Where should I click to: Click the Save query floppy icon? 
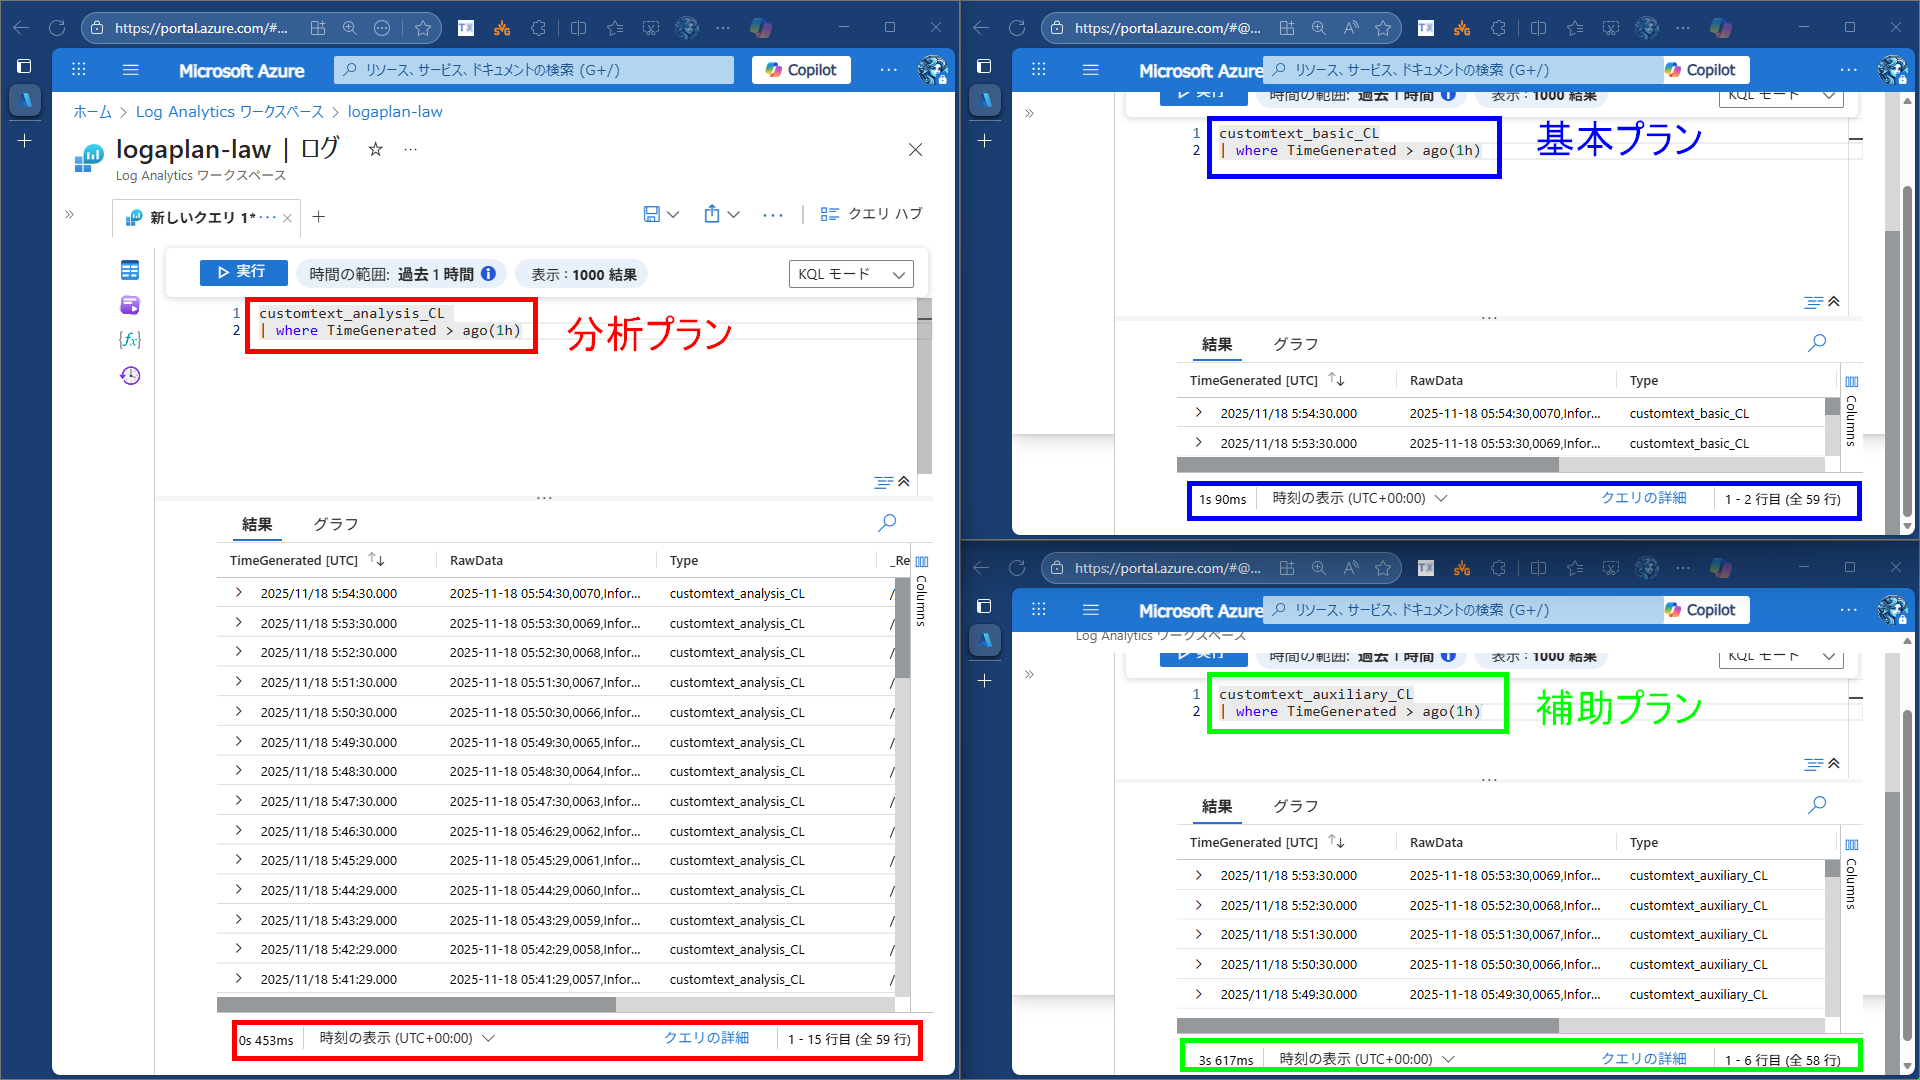651,214
